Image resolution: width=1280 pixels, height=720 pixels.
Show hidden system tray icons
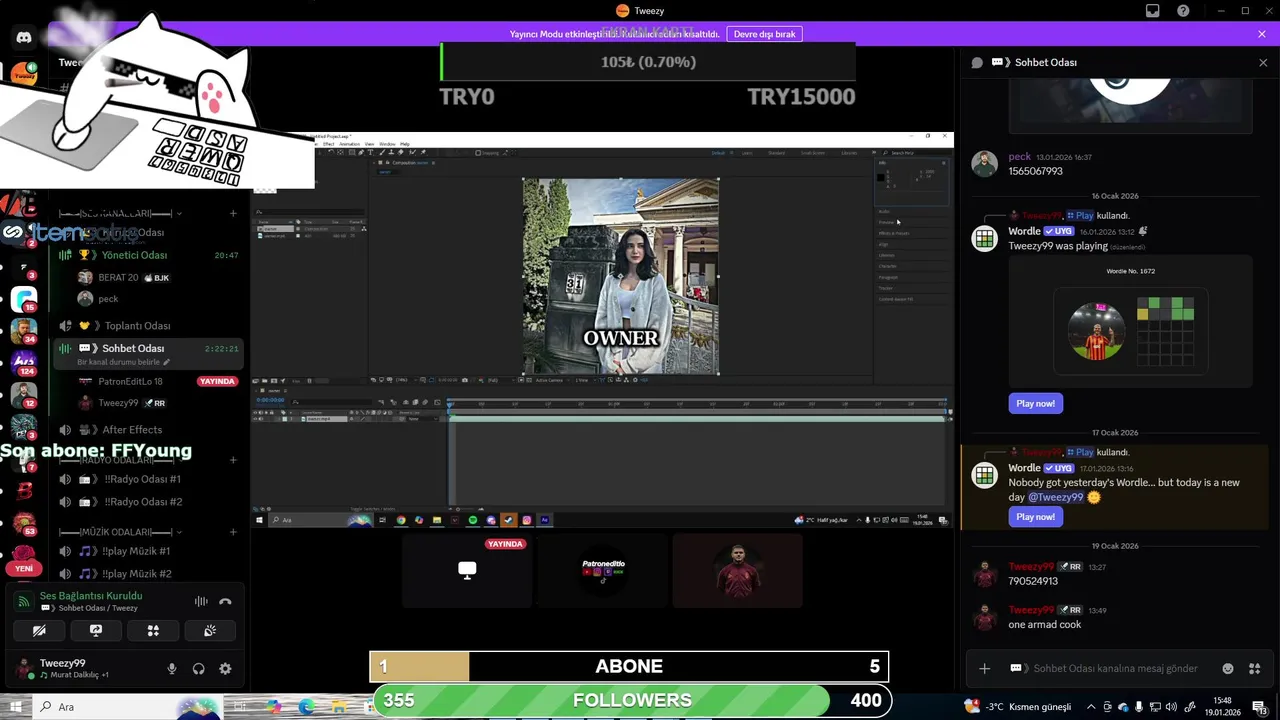point(1091,706)
